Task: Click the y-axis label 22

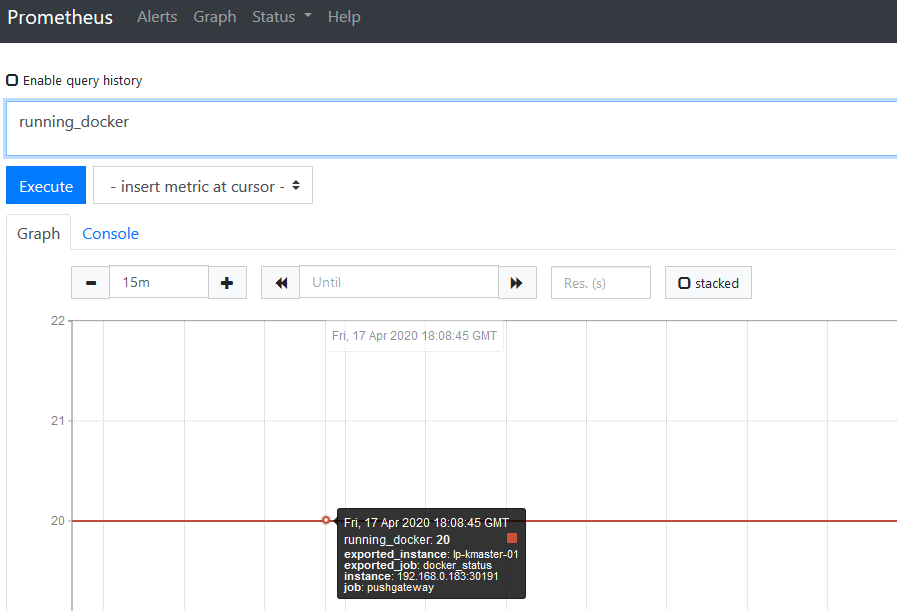Action: pyautogui.click(x=58, y=321)
